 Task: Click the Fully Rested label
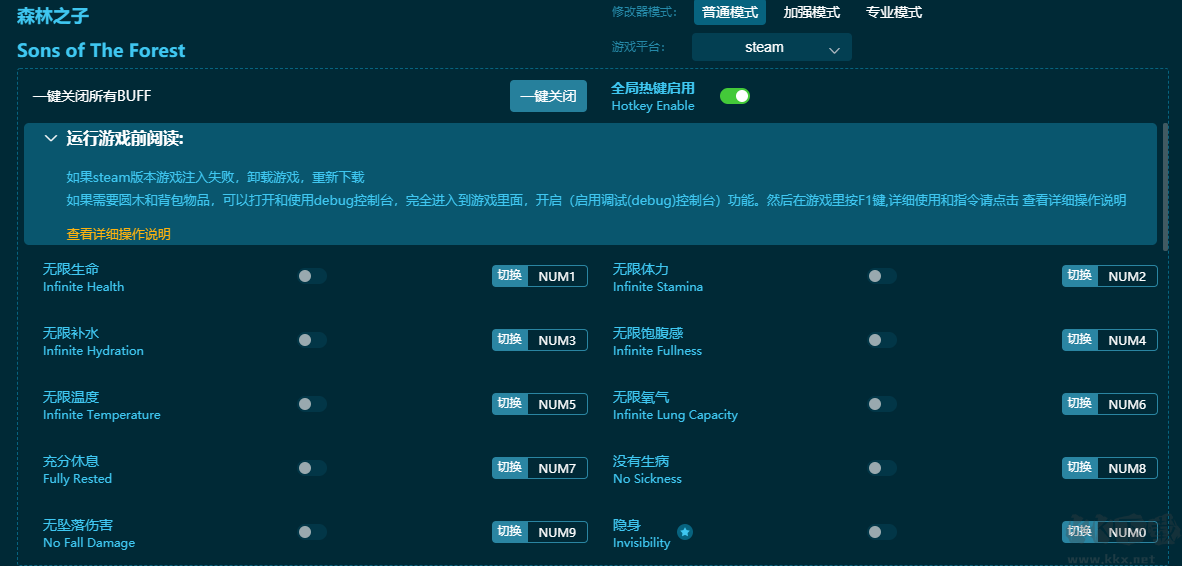click(77, 479)
